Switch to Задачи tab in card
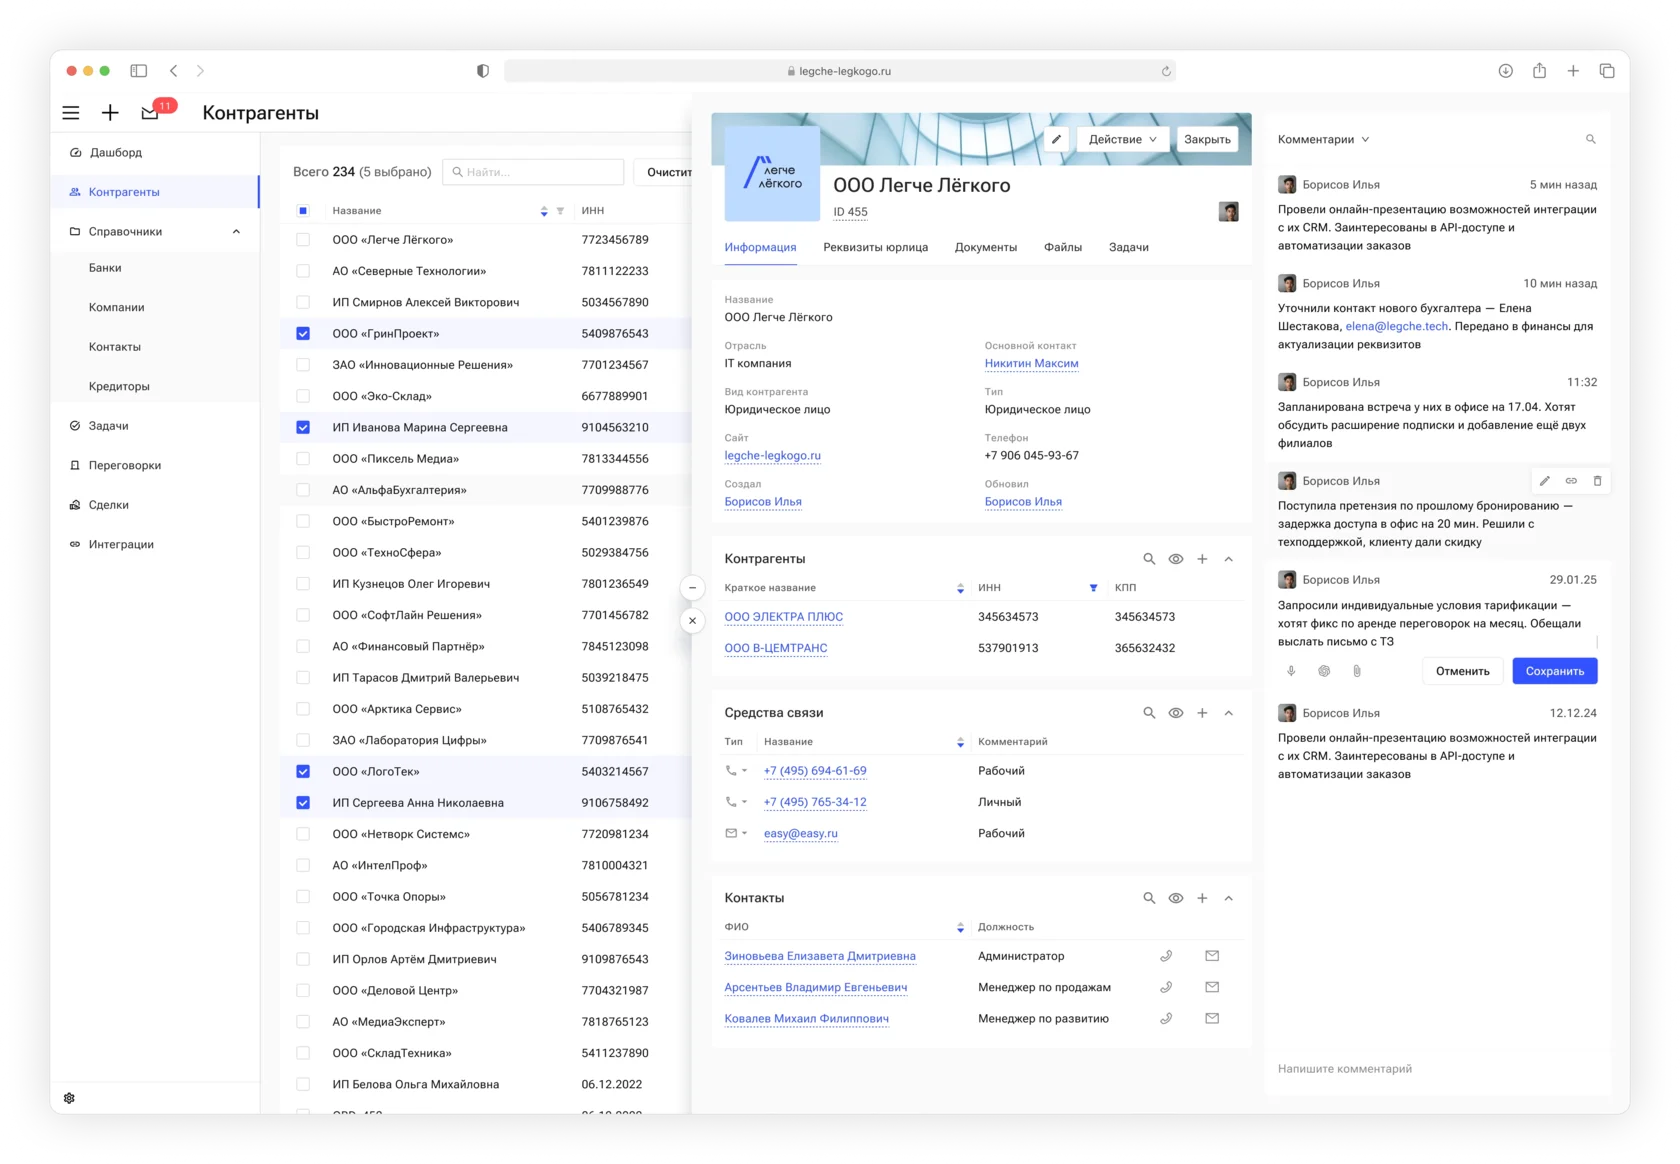1680x1164 pixels. [x=1129, y=247]
